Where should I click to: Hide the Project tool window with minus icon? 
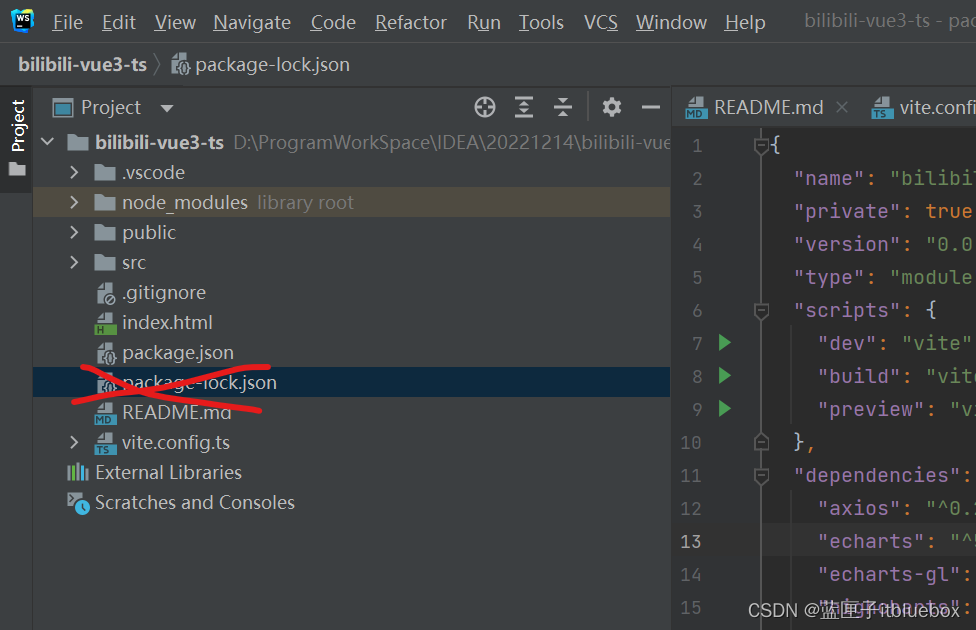point(651,108)
